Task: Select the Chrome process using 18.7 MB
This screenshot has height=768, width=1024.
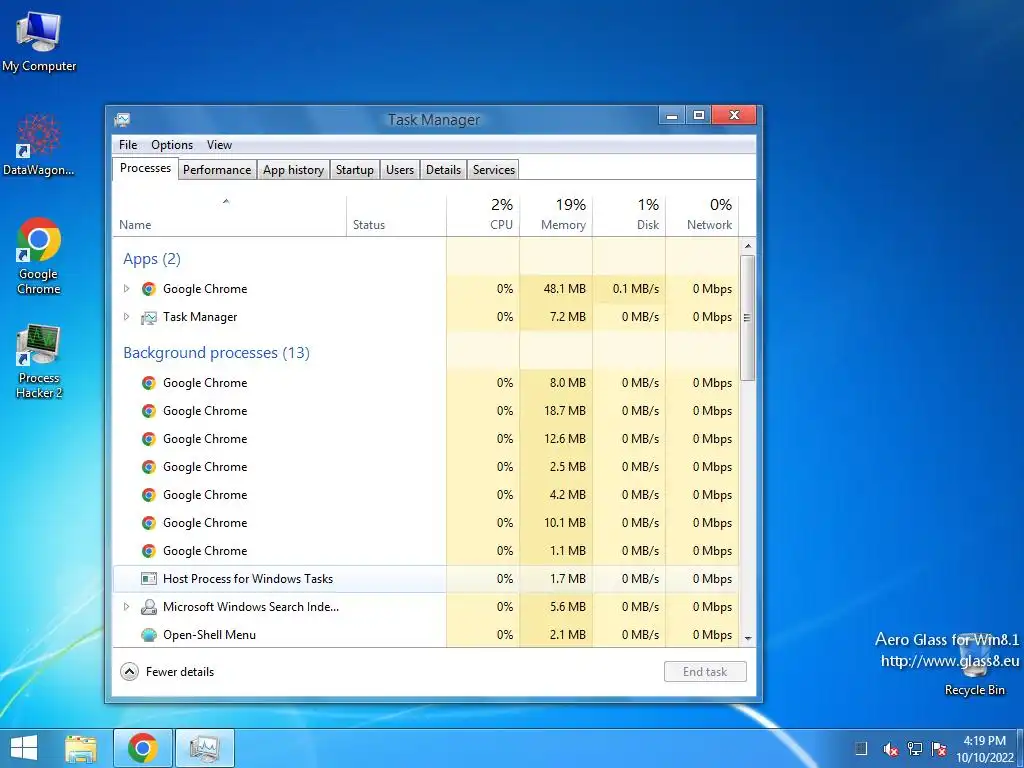Action: [x=426, y=411]
